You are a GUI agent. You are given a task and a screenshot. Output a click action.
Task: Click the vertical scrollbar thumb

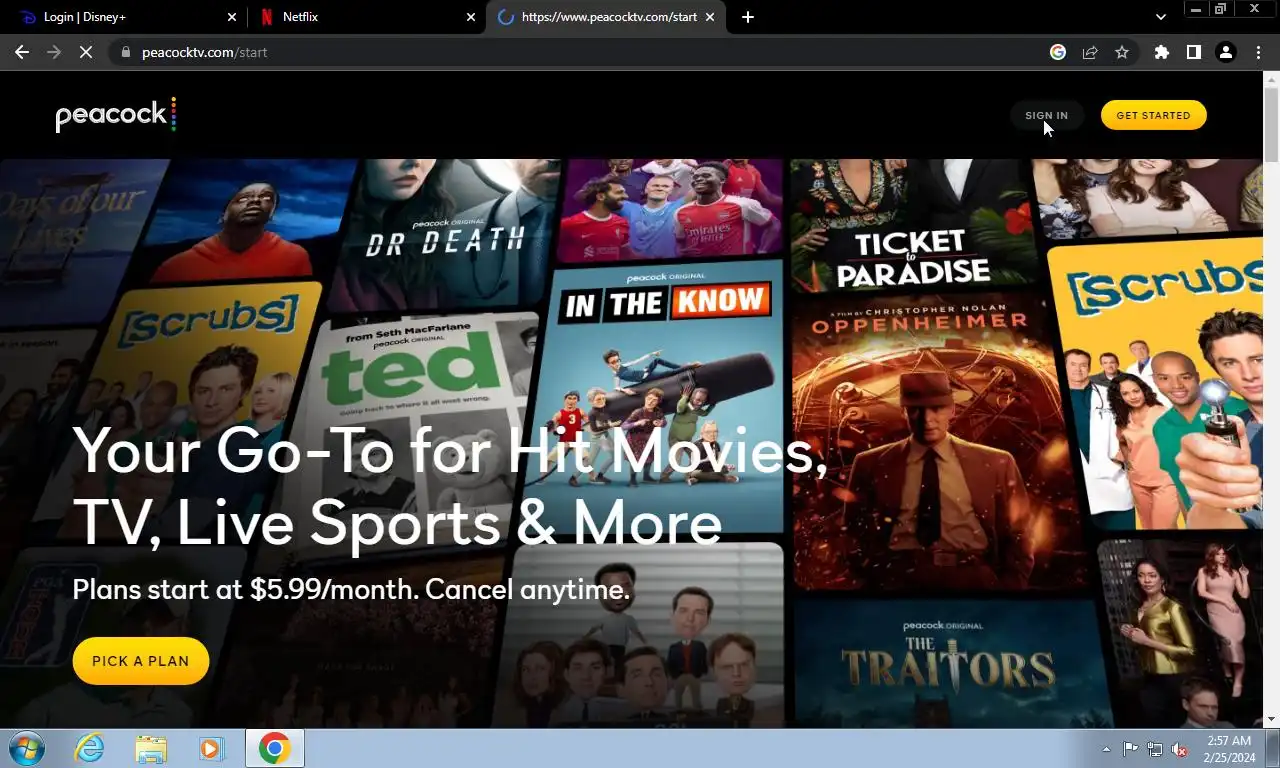pos(1271,125)
